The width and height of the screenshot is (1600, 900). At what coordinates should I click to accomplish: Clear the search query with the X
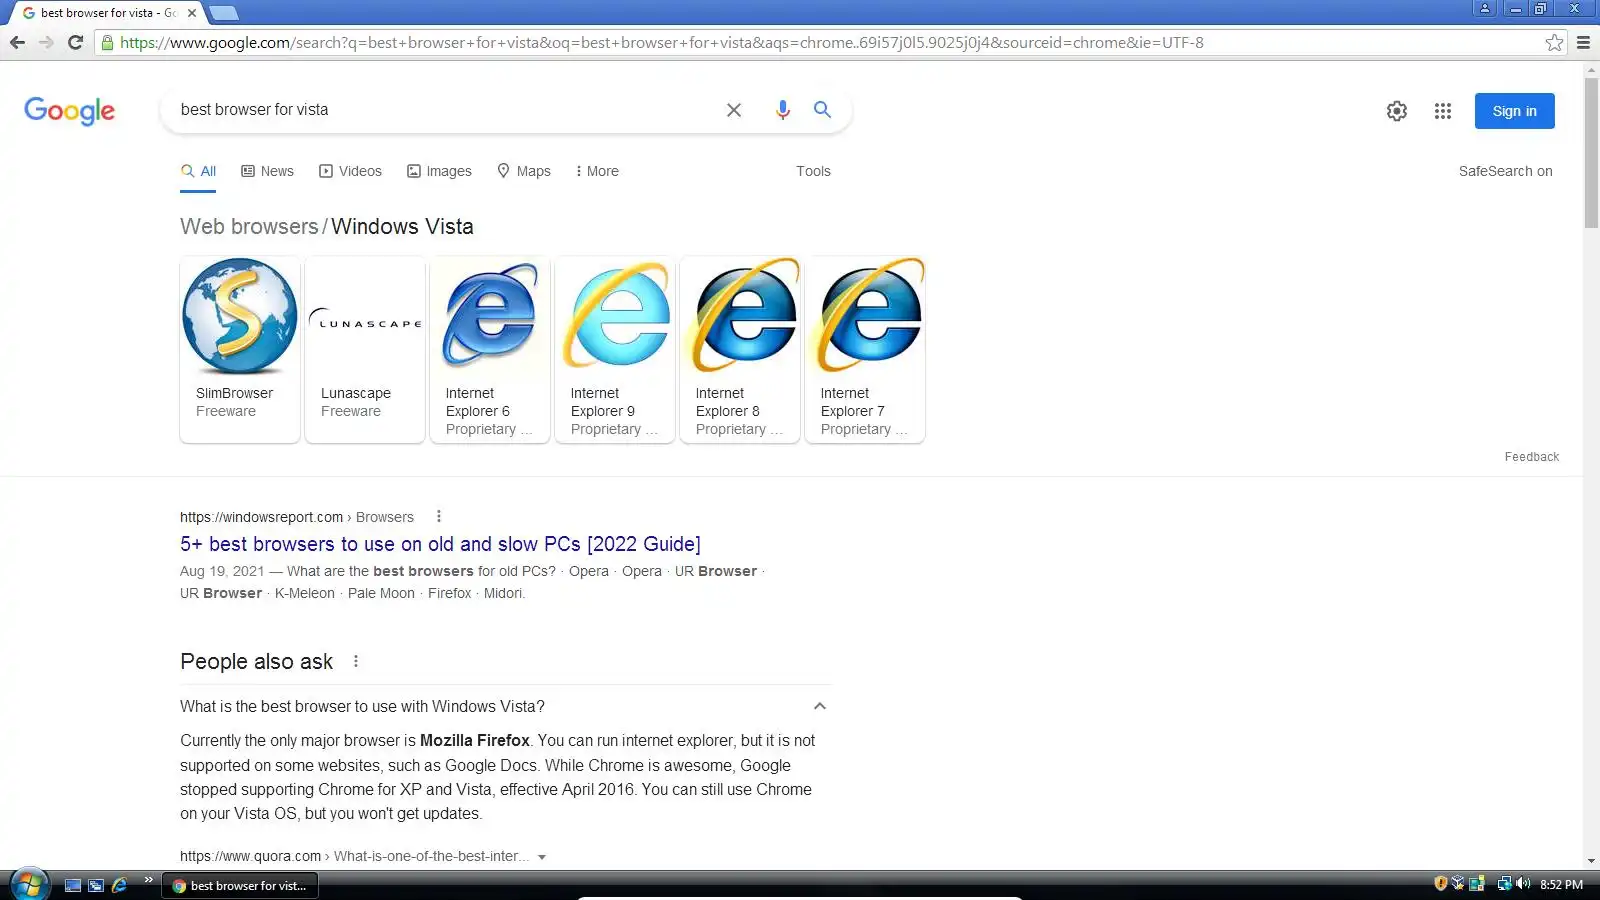tap(734, 110)
